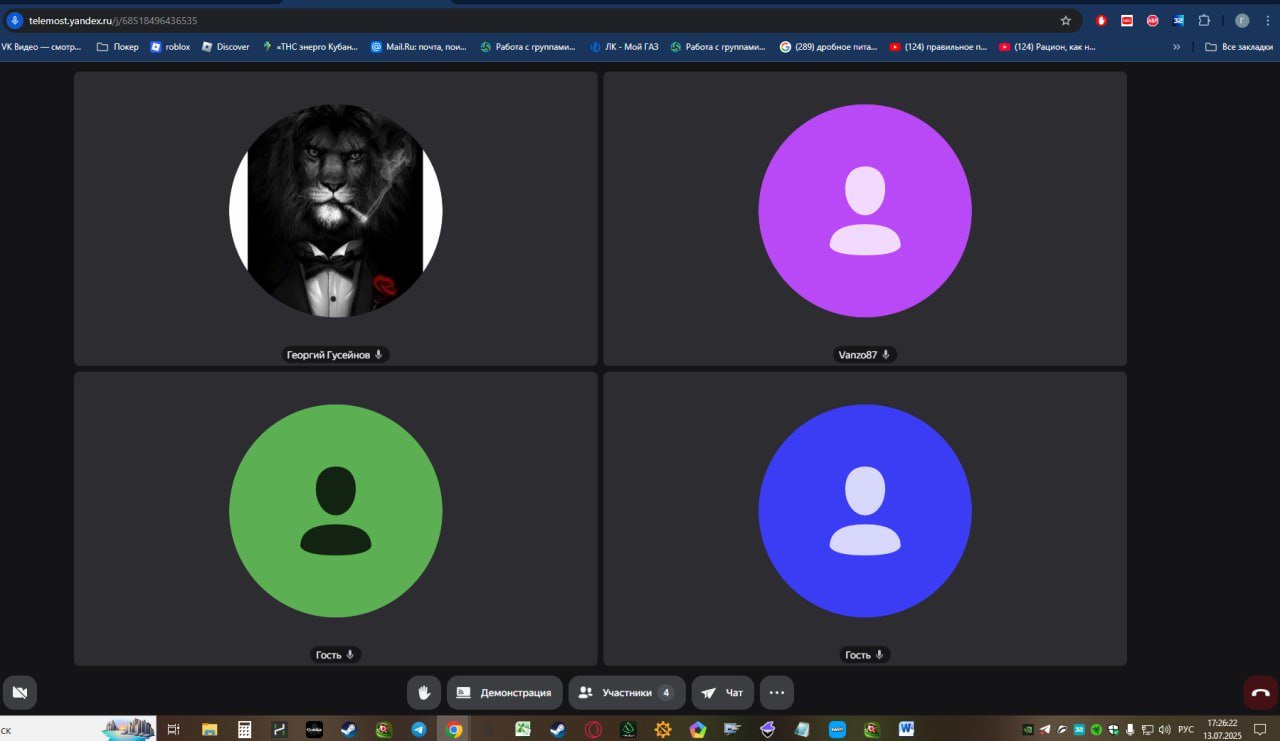
Task: Expand hidden bookmarks with the chevron
Action: [x=1177, y=46]
